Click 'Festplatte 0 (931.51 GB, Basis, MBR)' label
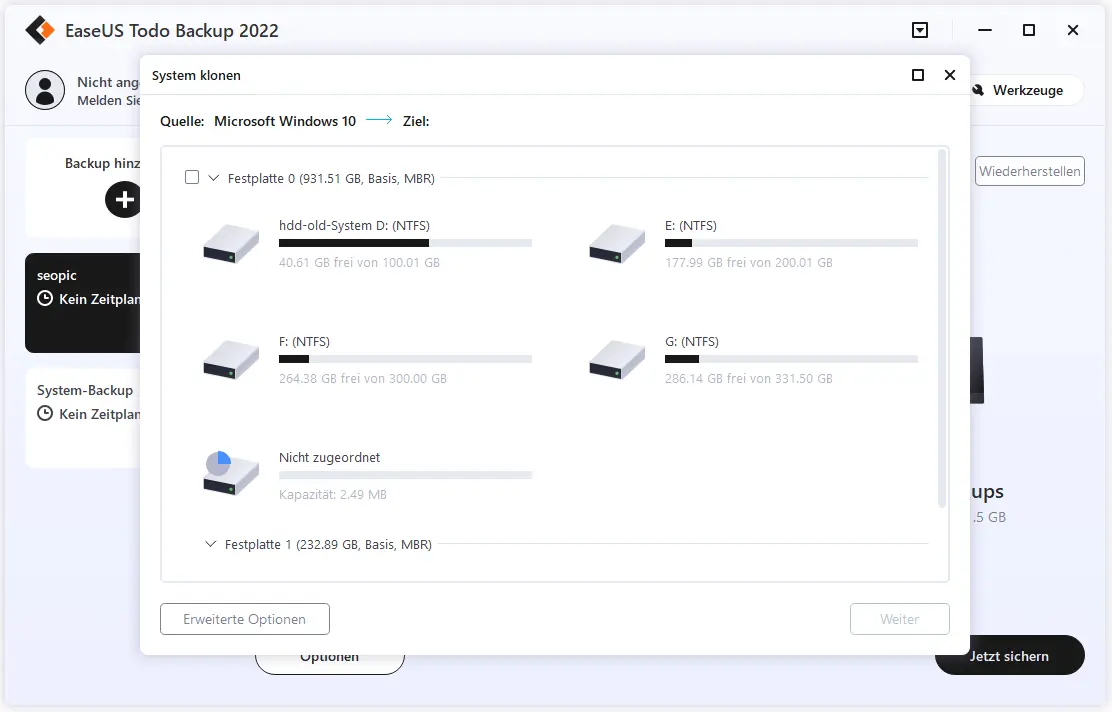This screenshot has height=712, width=1112. 331,179
